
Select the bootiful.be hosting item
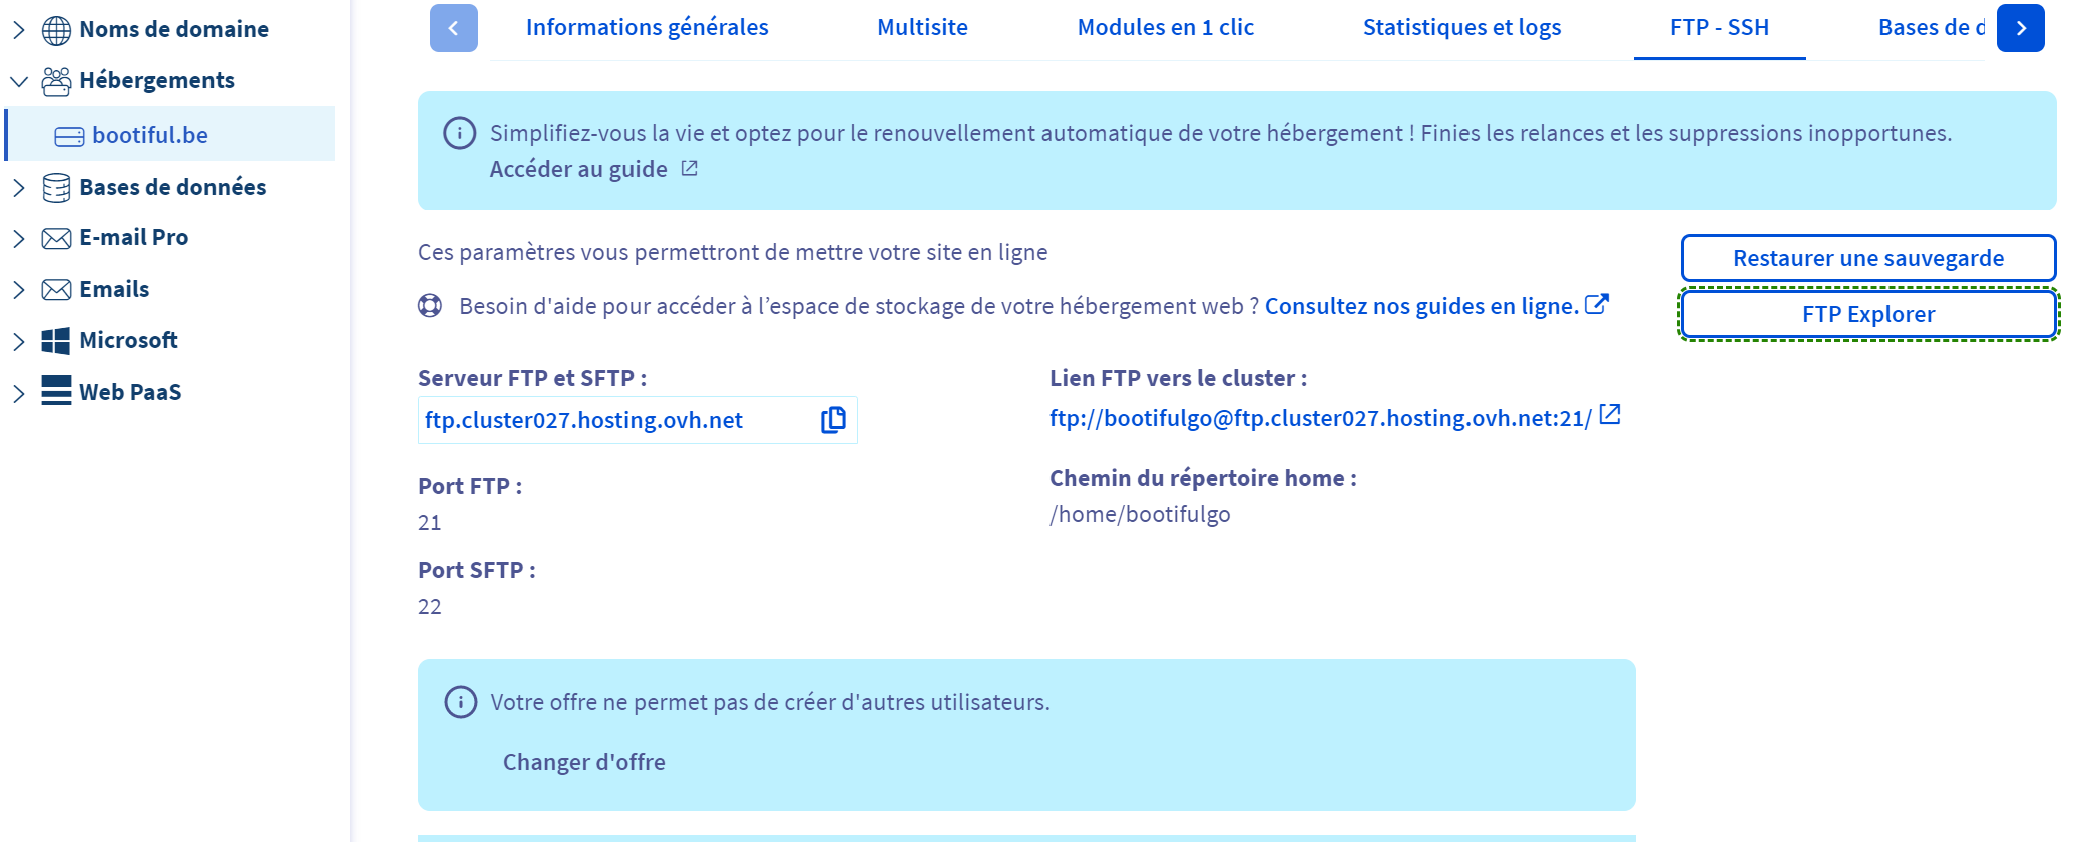[x=150, y=135]
